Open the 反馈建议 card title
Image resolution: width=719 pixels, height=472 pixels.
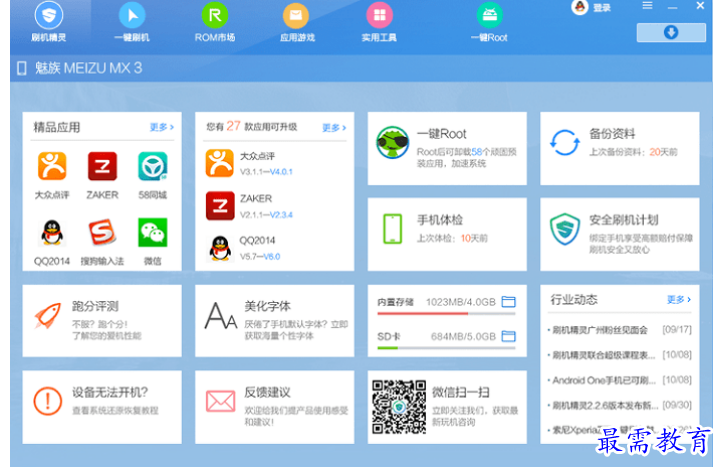[x=267, y=393]
